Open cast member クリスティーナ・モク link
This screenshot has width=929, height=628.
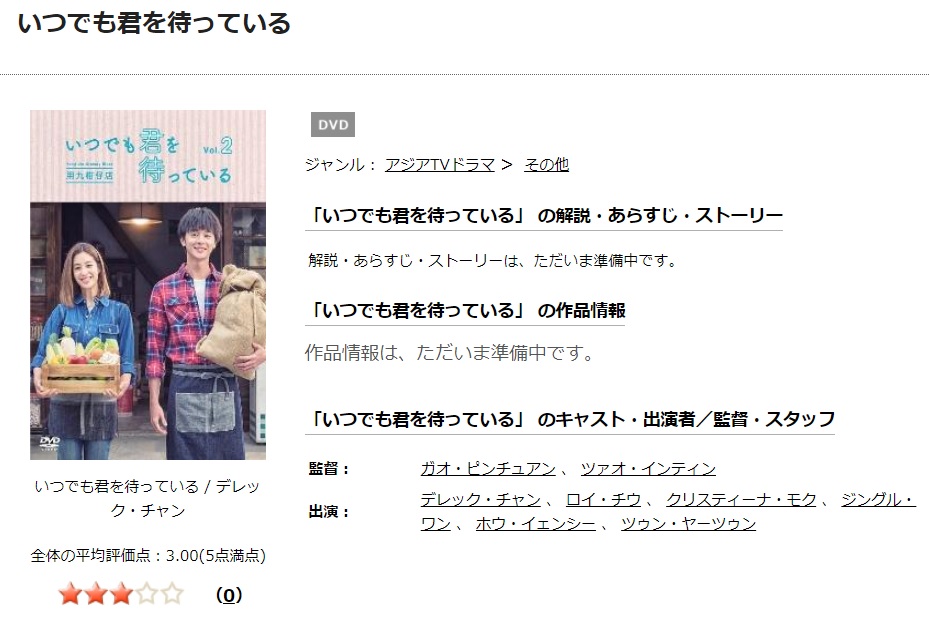pyautogui.click(x=741, y=499)
